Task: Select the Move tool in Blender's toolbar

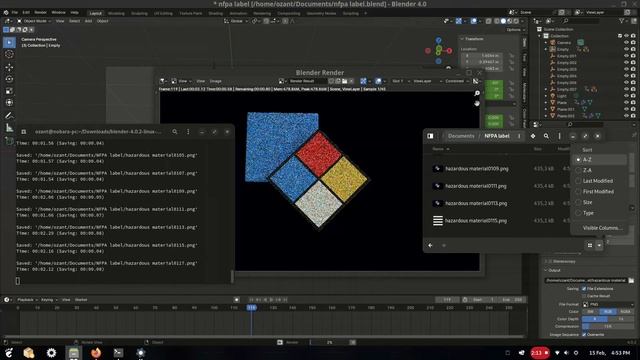Action: point(9,67)
